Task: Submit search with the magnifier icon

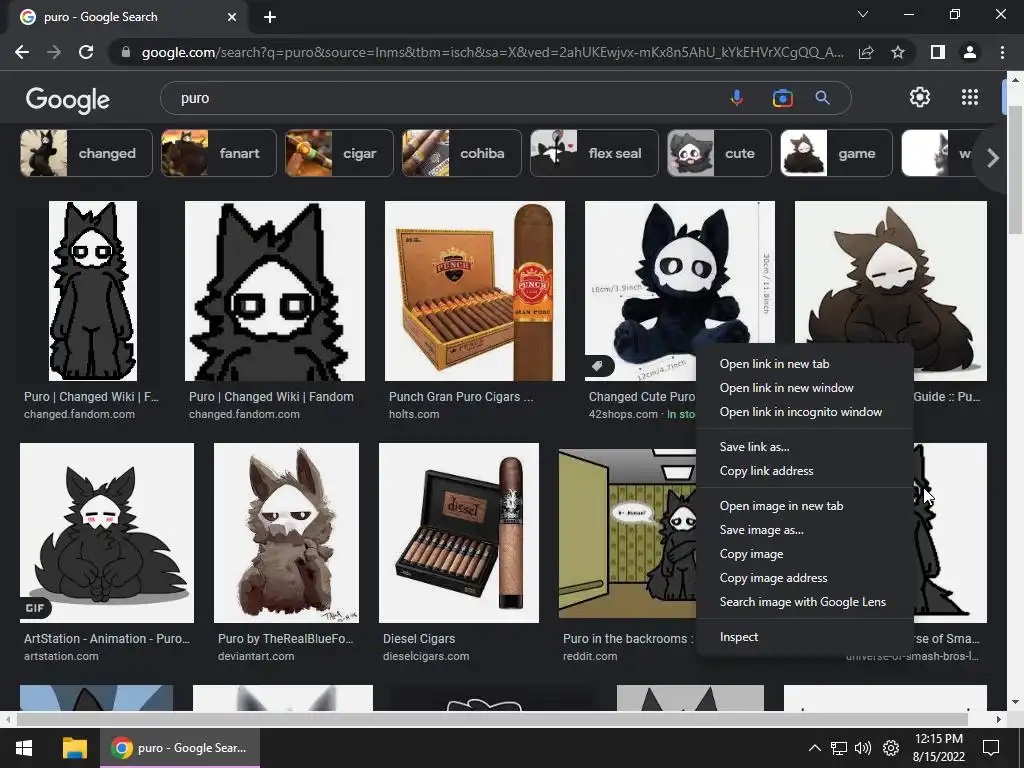Action: tap(822, 98)
